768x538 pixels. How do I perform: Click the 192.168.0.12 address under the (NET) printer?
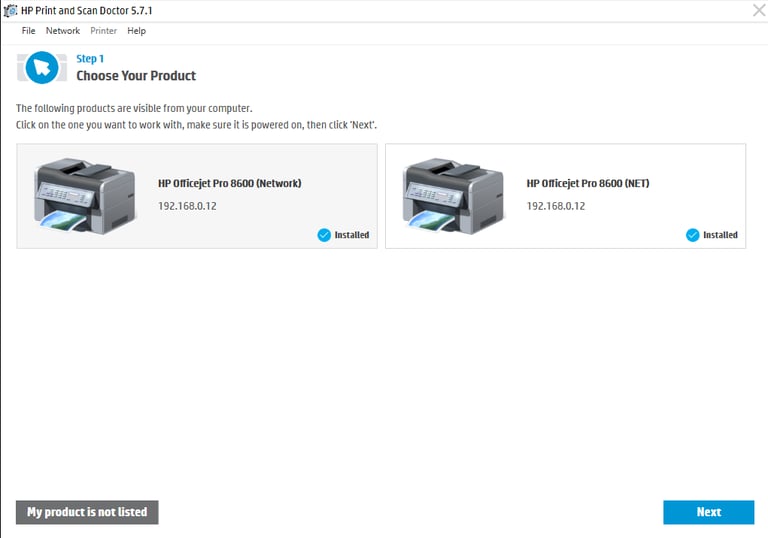point(556,206)
